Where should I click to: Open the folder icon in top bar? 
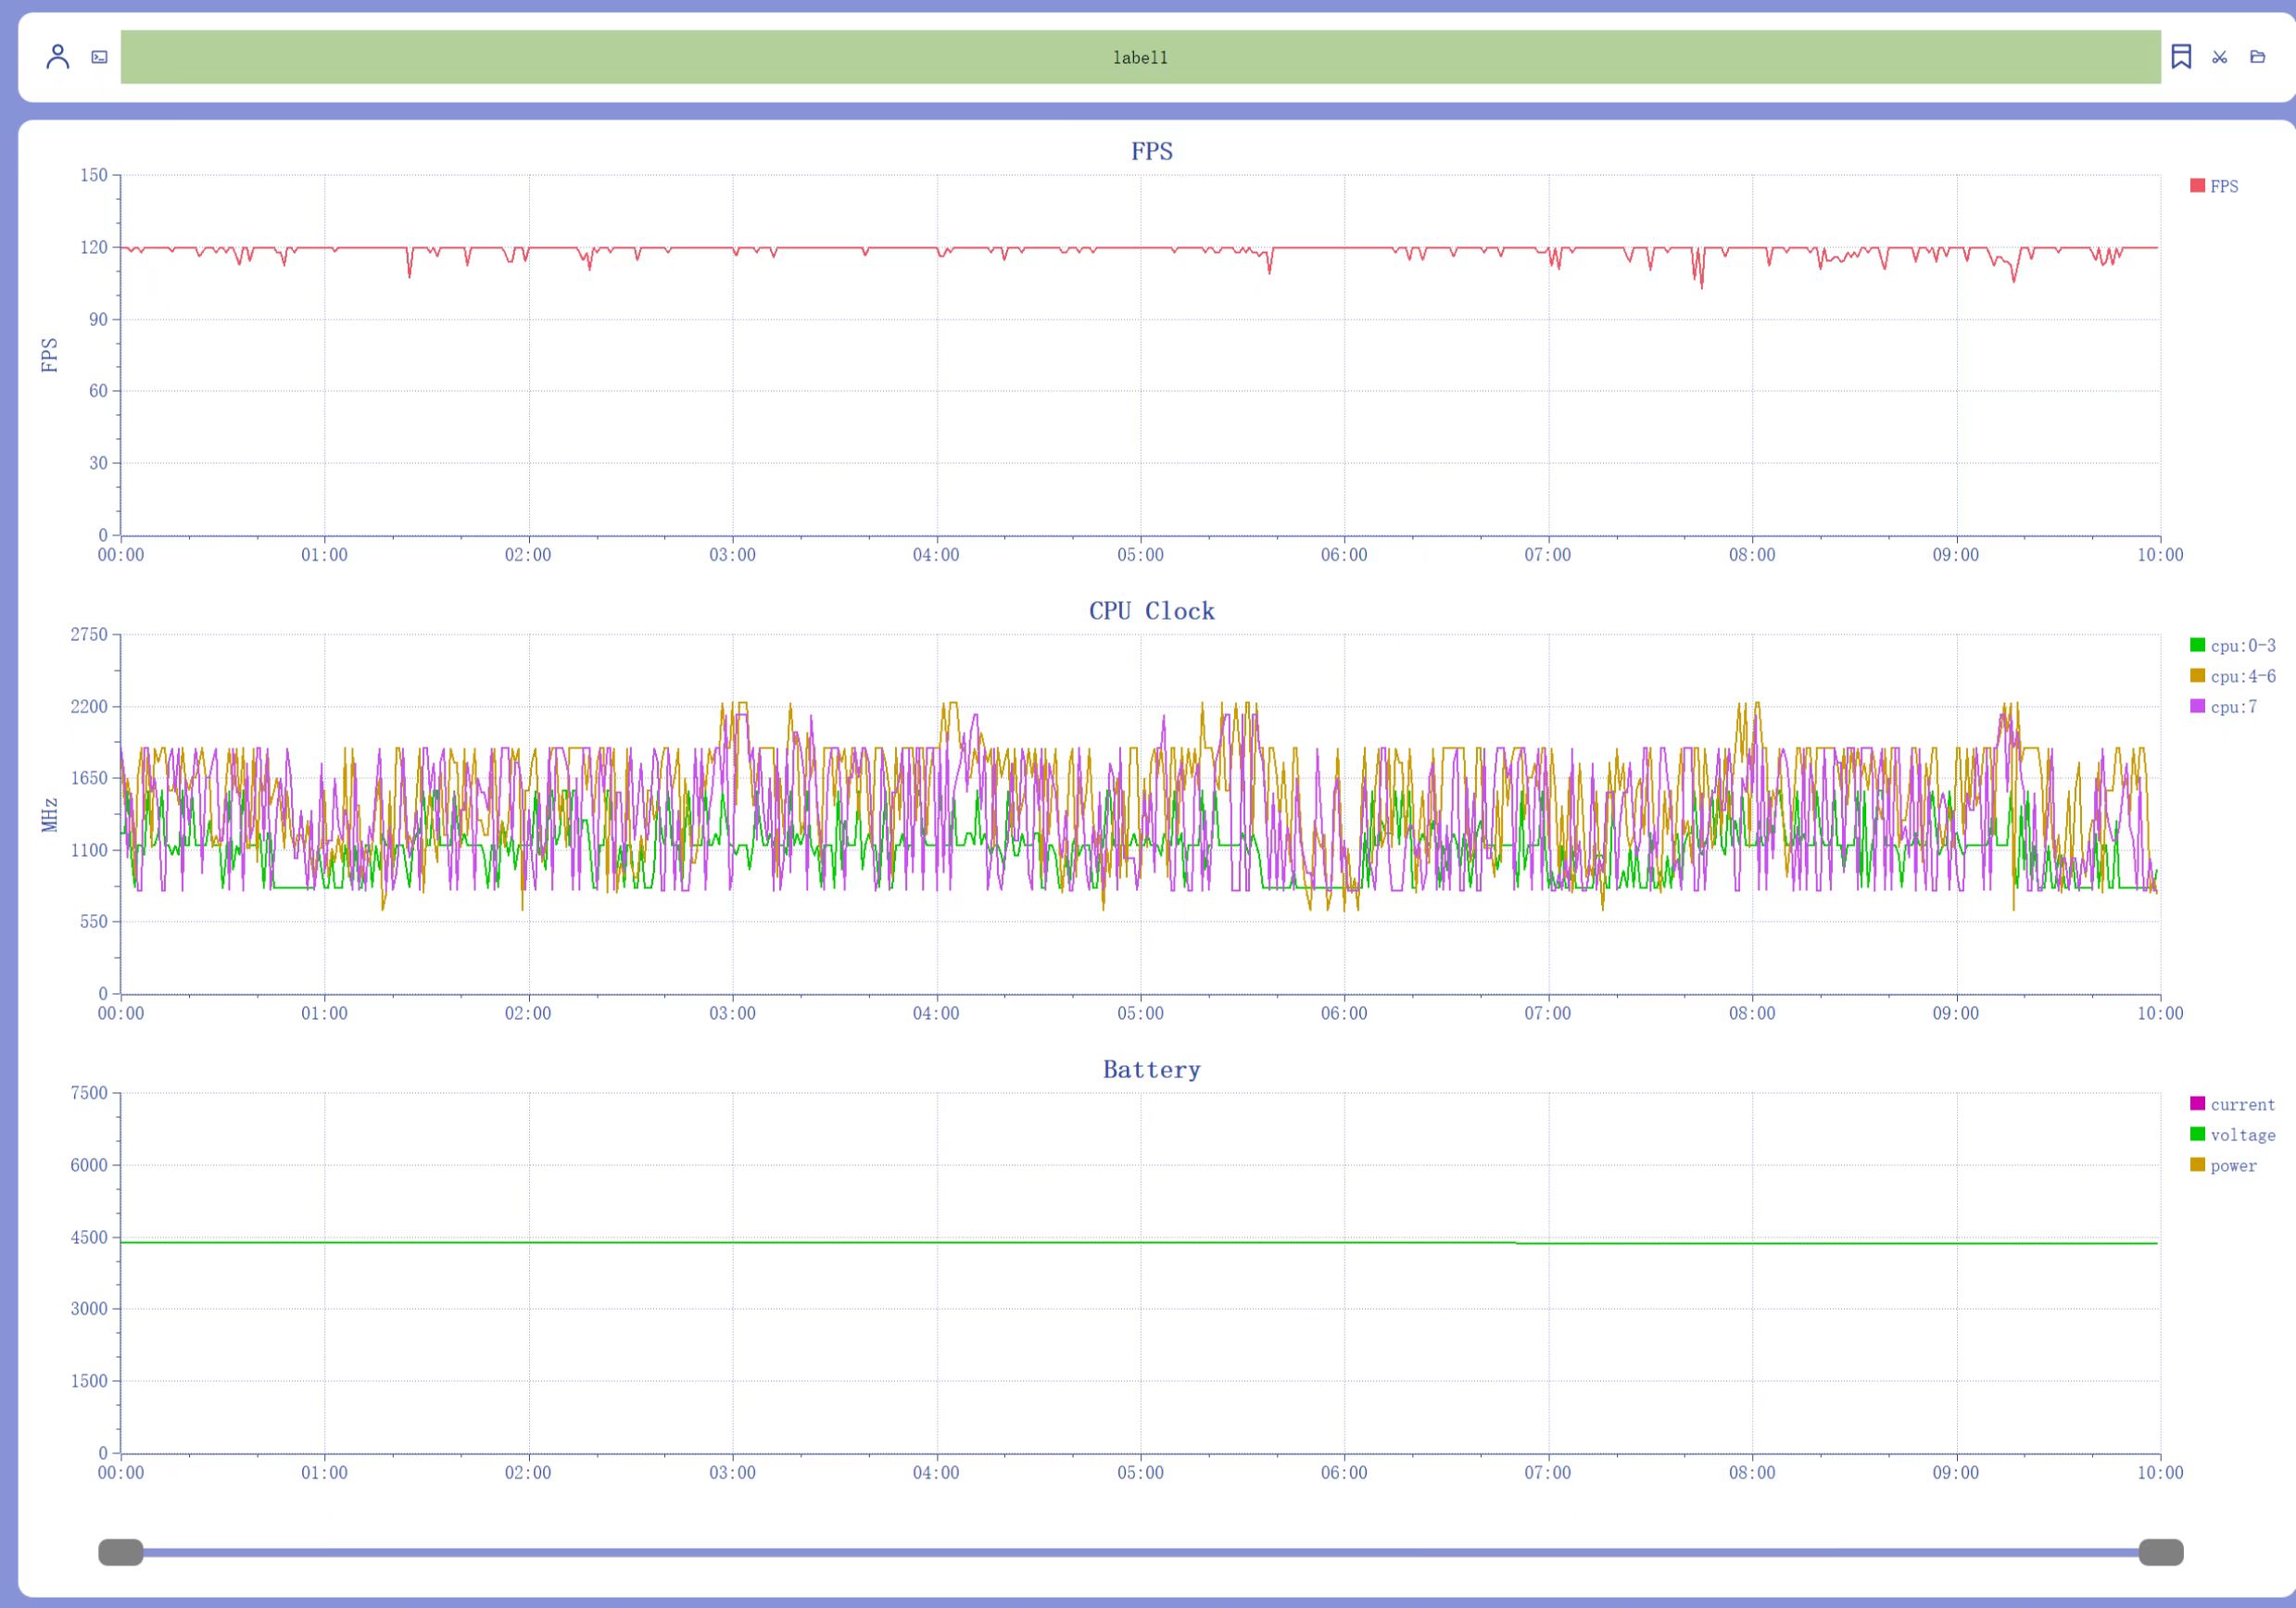(x=2257, y=57)
